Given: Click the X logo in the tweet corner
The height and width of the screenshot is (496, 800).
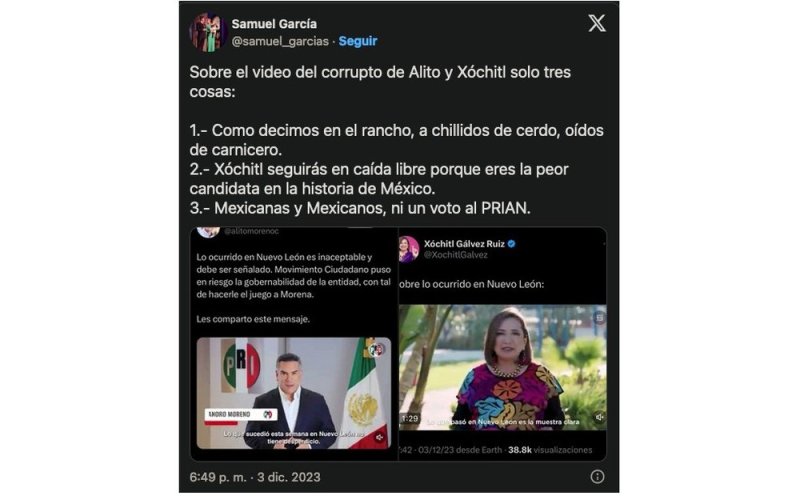Looking at the screenshot, I should pyautogui.click(x=596, y=23).
